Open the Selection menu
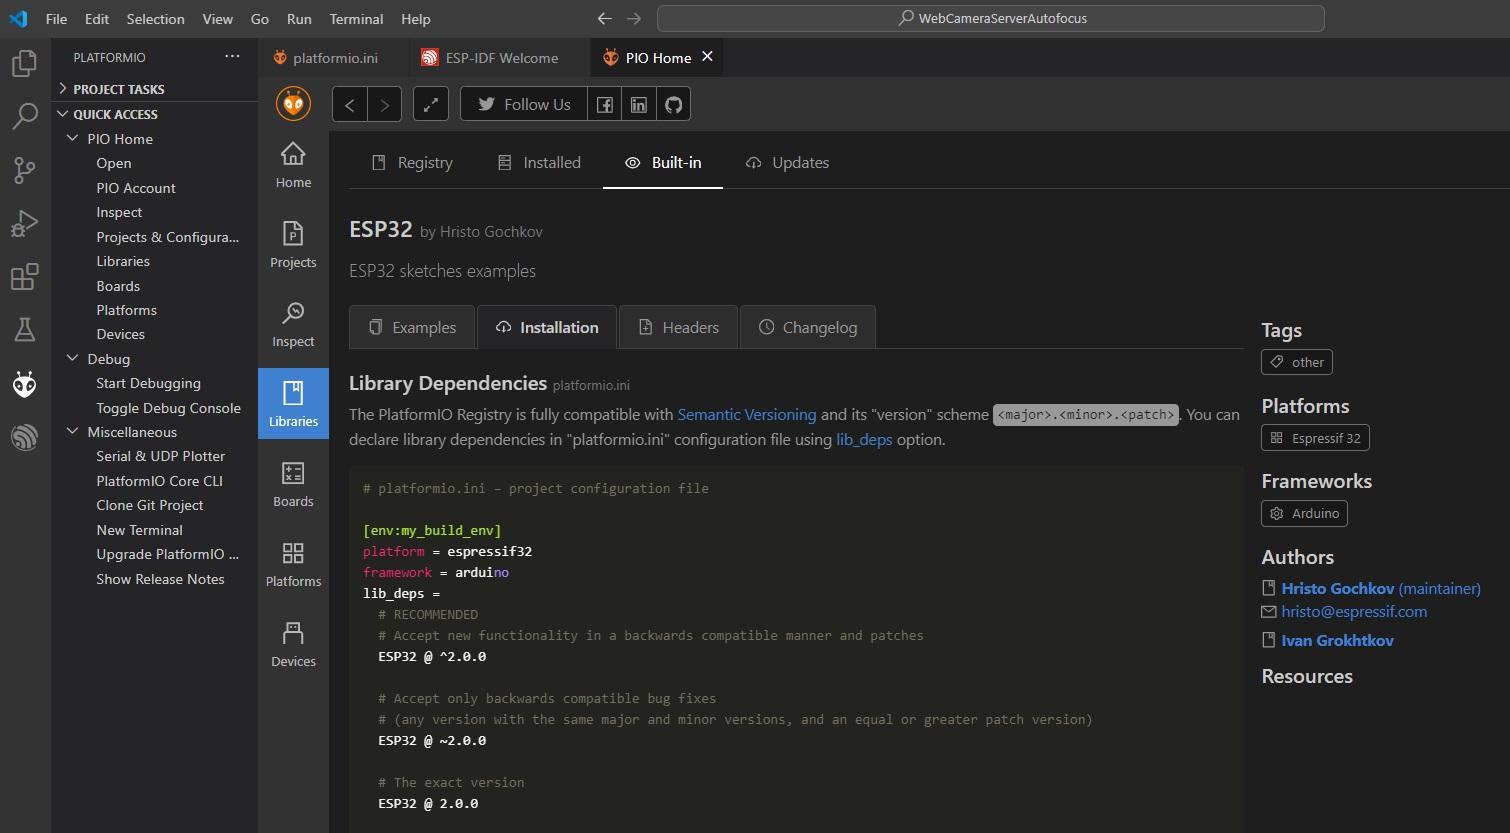The height and width of the screenshot is (833, 1510). [155, 18]
